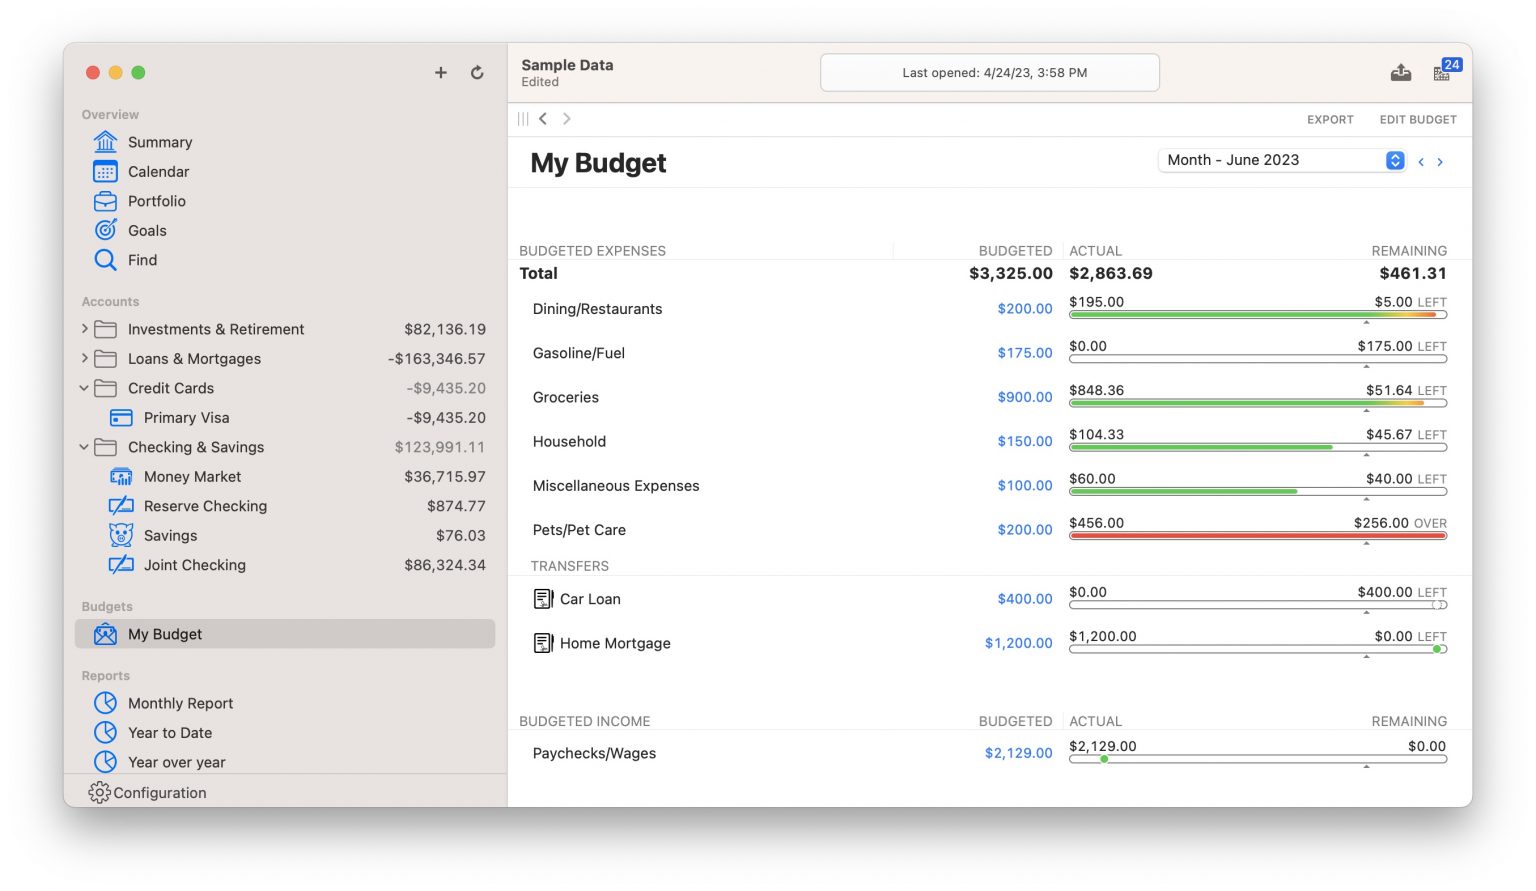1536x891 pixels.
Task: Select My Budget in the sidebar
Action: [285, 634]
